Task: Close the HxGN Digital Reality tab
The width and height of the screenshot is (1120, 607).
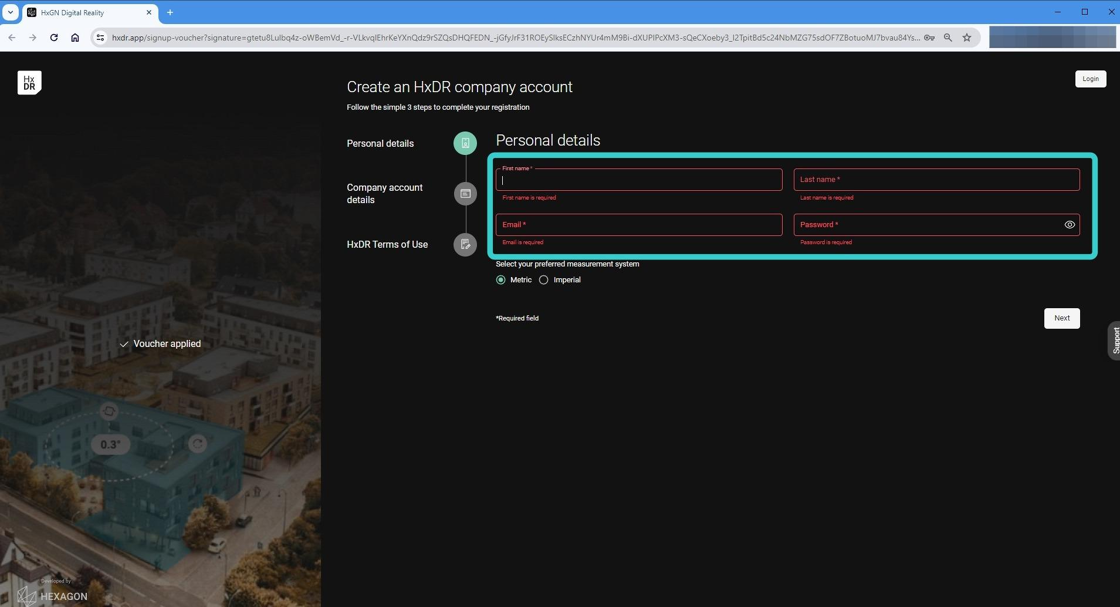Action: tap(149, 12)
